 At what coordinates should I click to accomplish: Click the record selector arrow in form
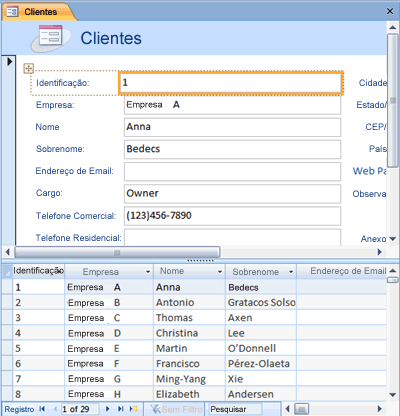pyautogui.click(x=9, y=61)
